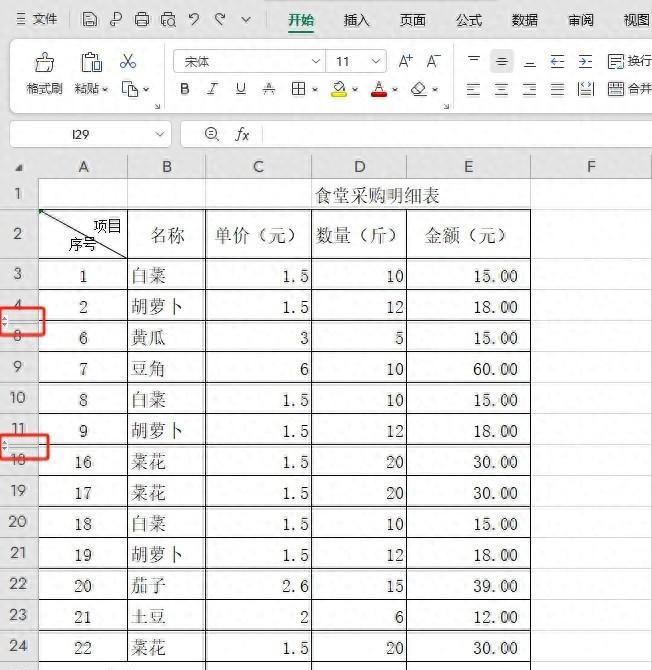
Task: Click the cell Borders icon
Action: (298, 89)
